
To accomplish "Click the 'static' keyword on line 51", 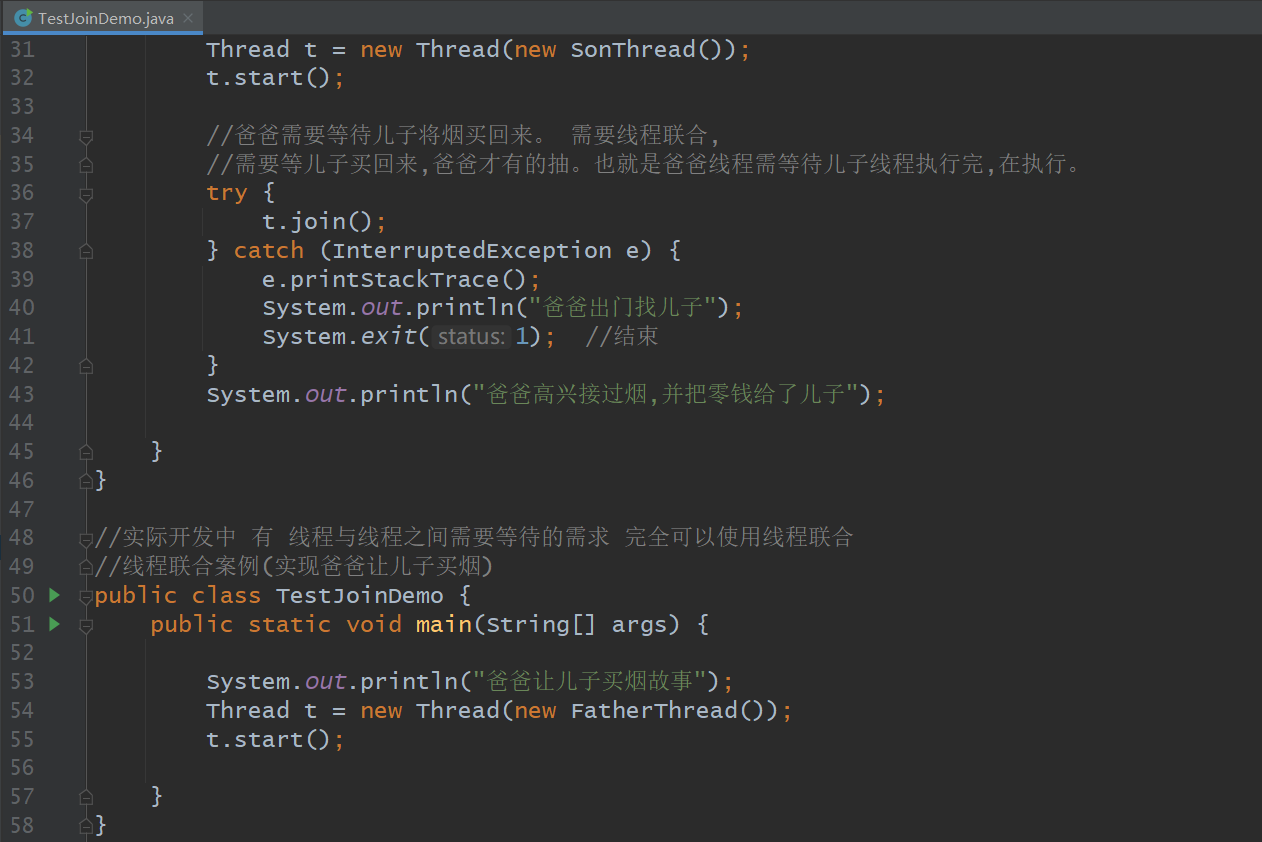I will pyautogui.click(x=290, y=625).
